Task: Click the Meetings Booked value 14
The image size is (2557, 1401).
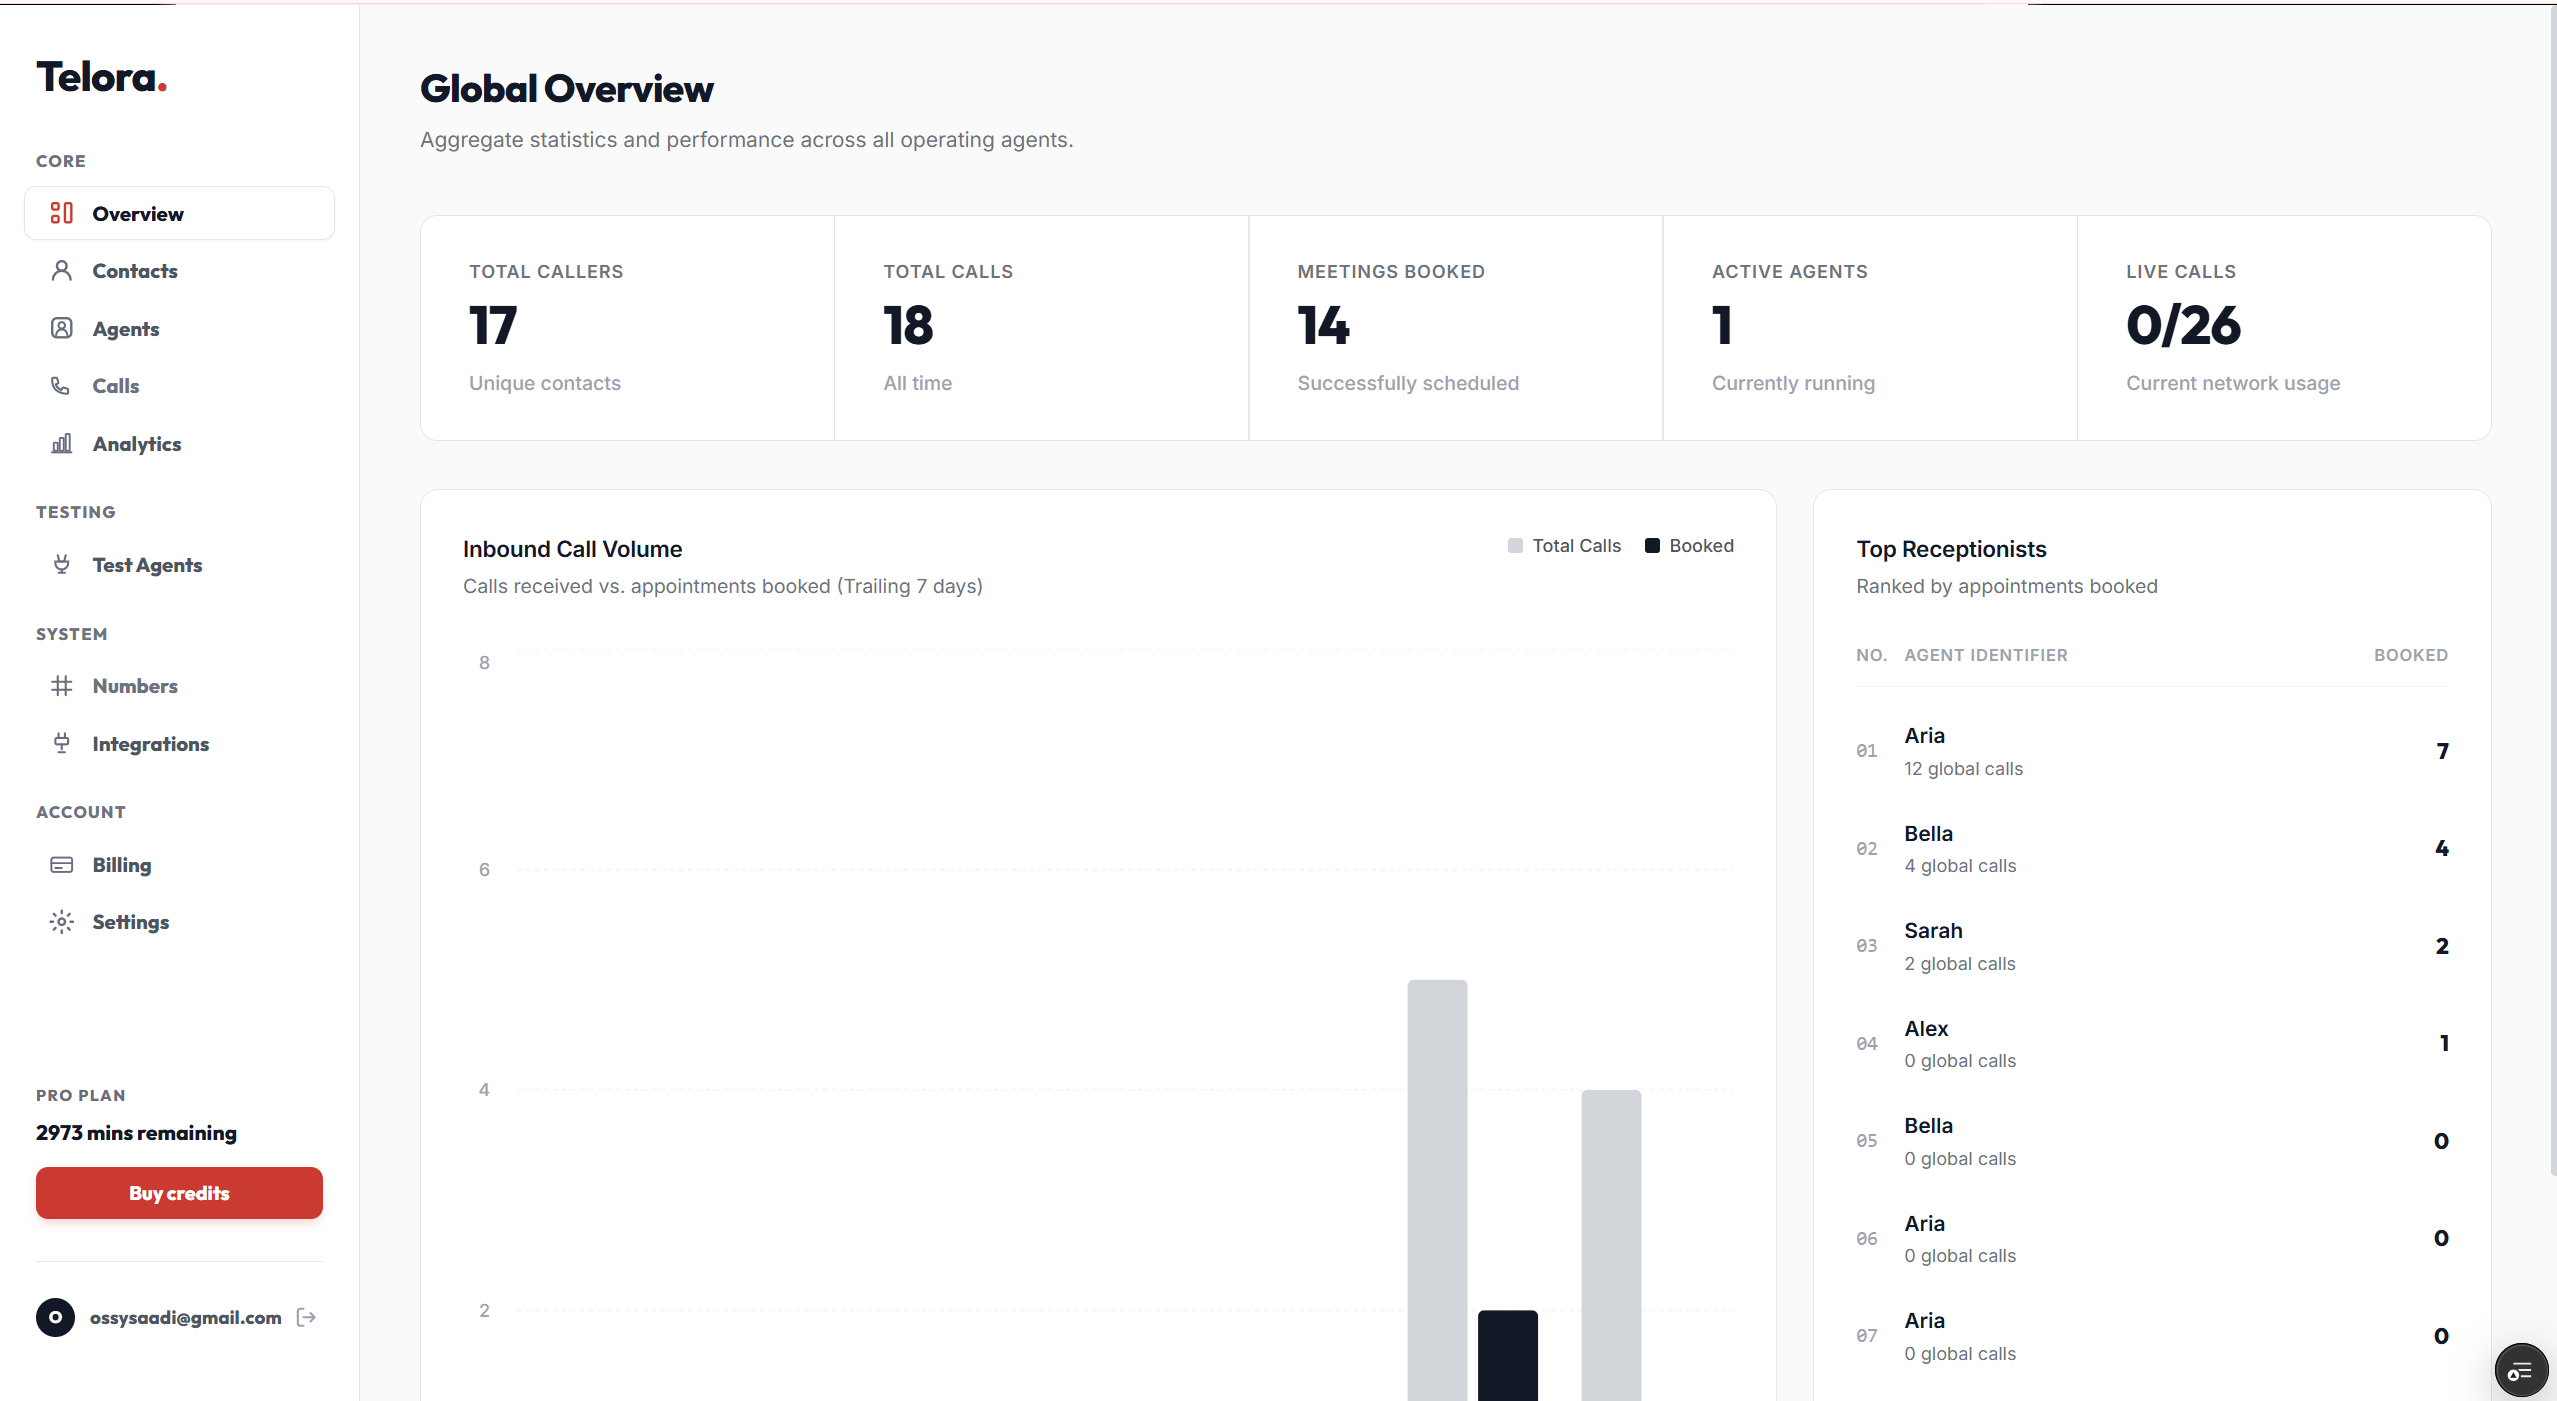Action: click(1323, 325)
